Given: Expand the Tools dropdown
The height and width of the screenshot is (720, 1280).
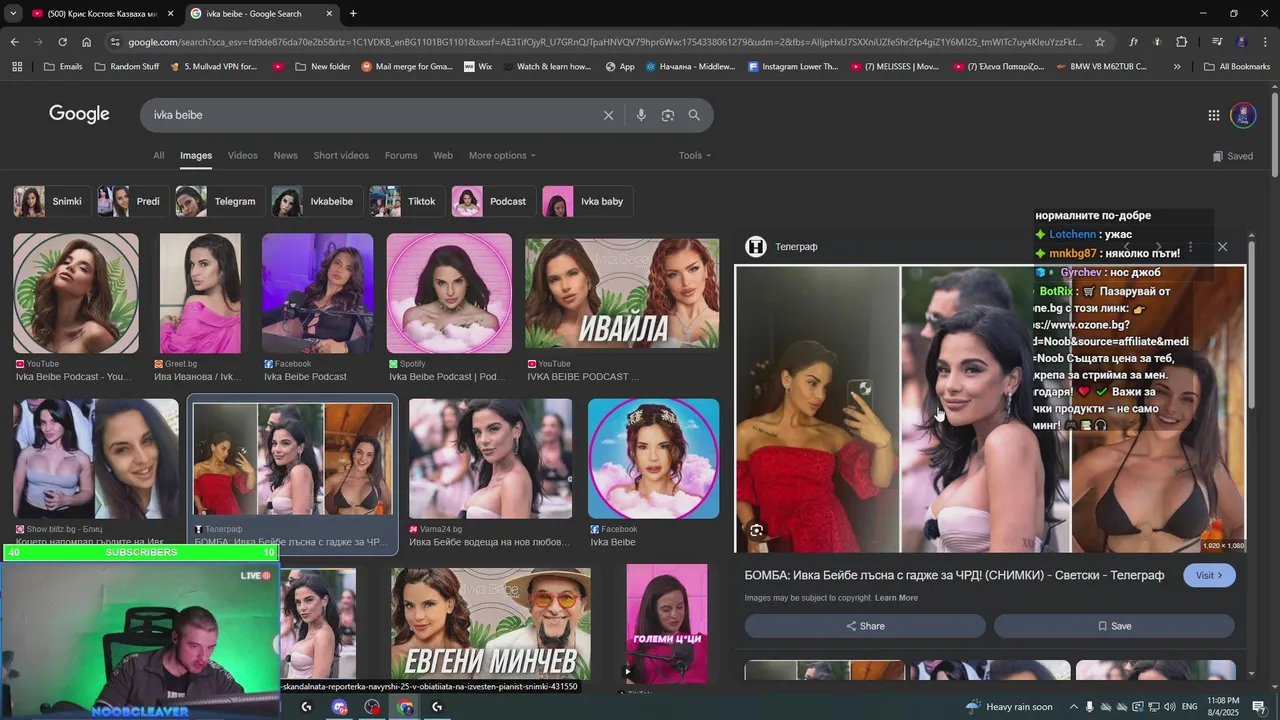Looking at the screenshot, I should pos(695,156).
